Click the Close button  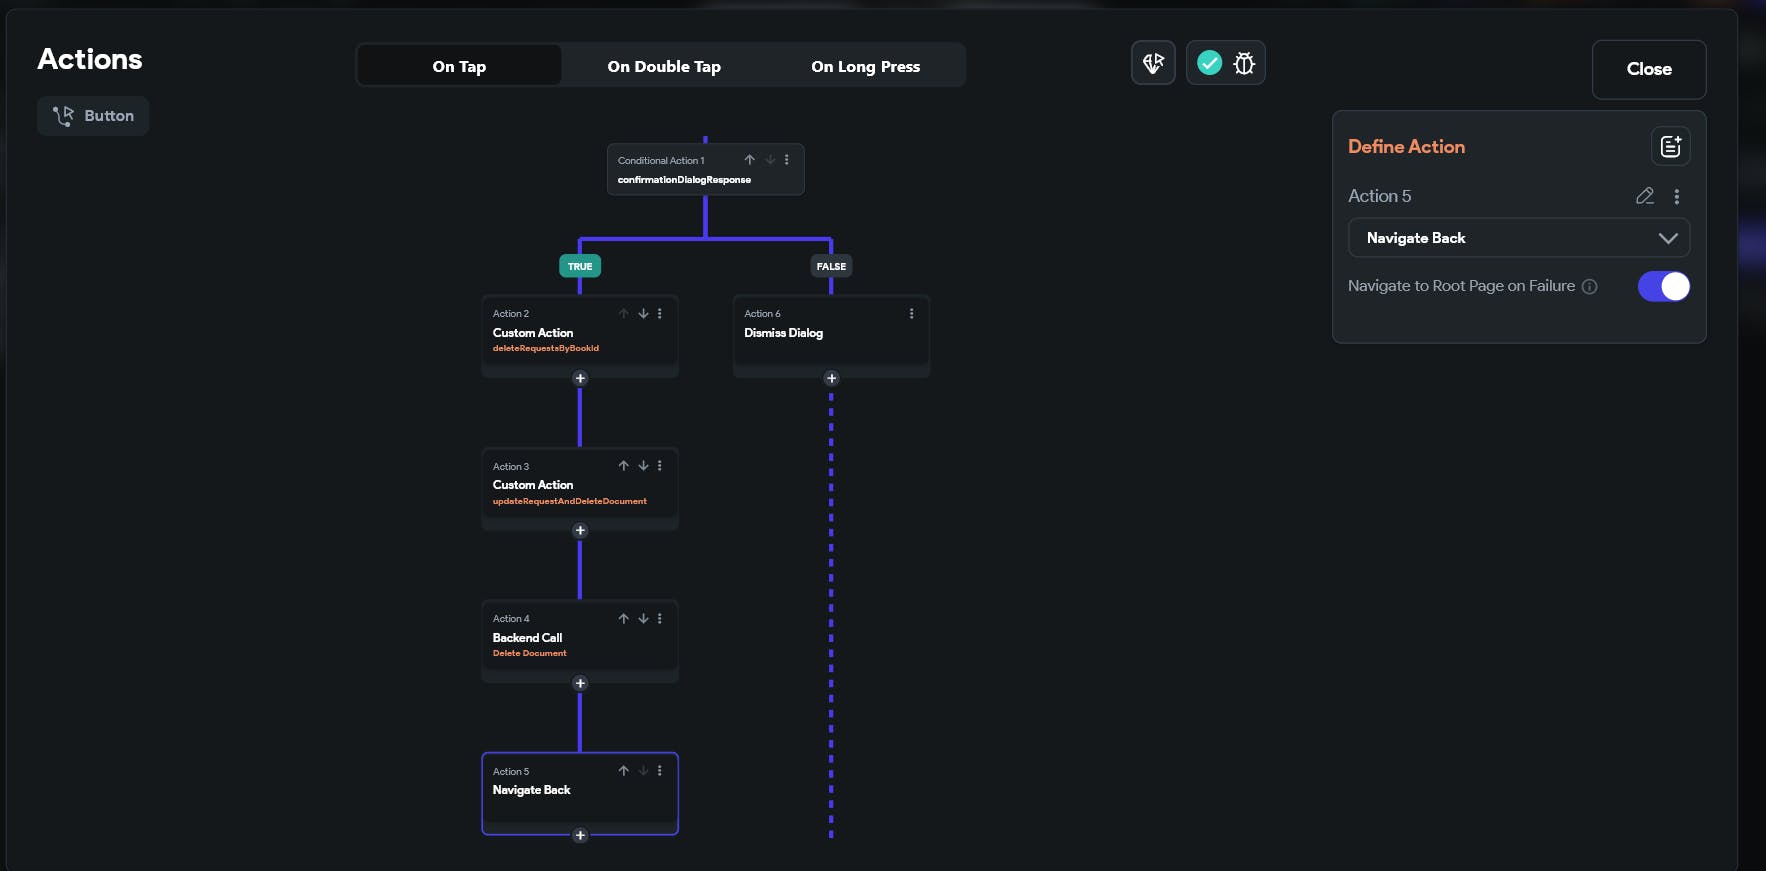(1648, 69)
